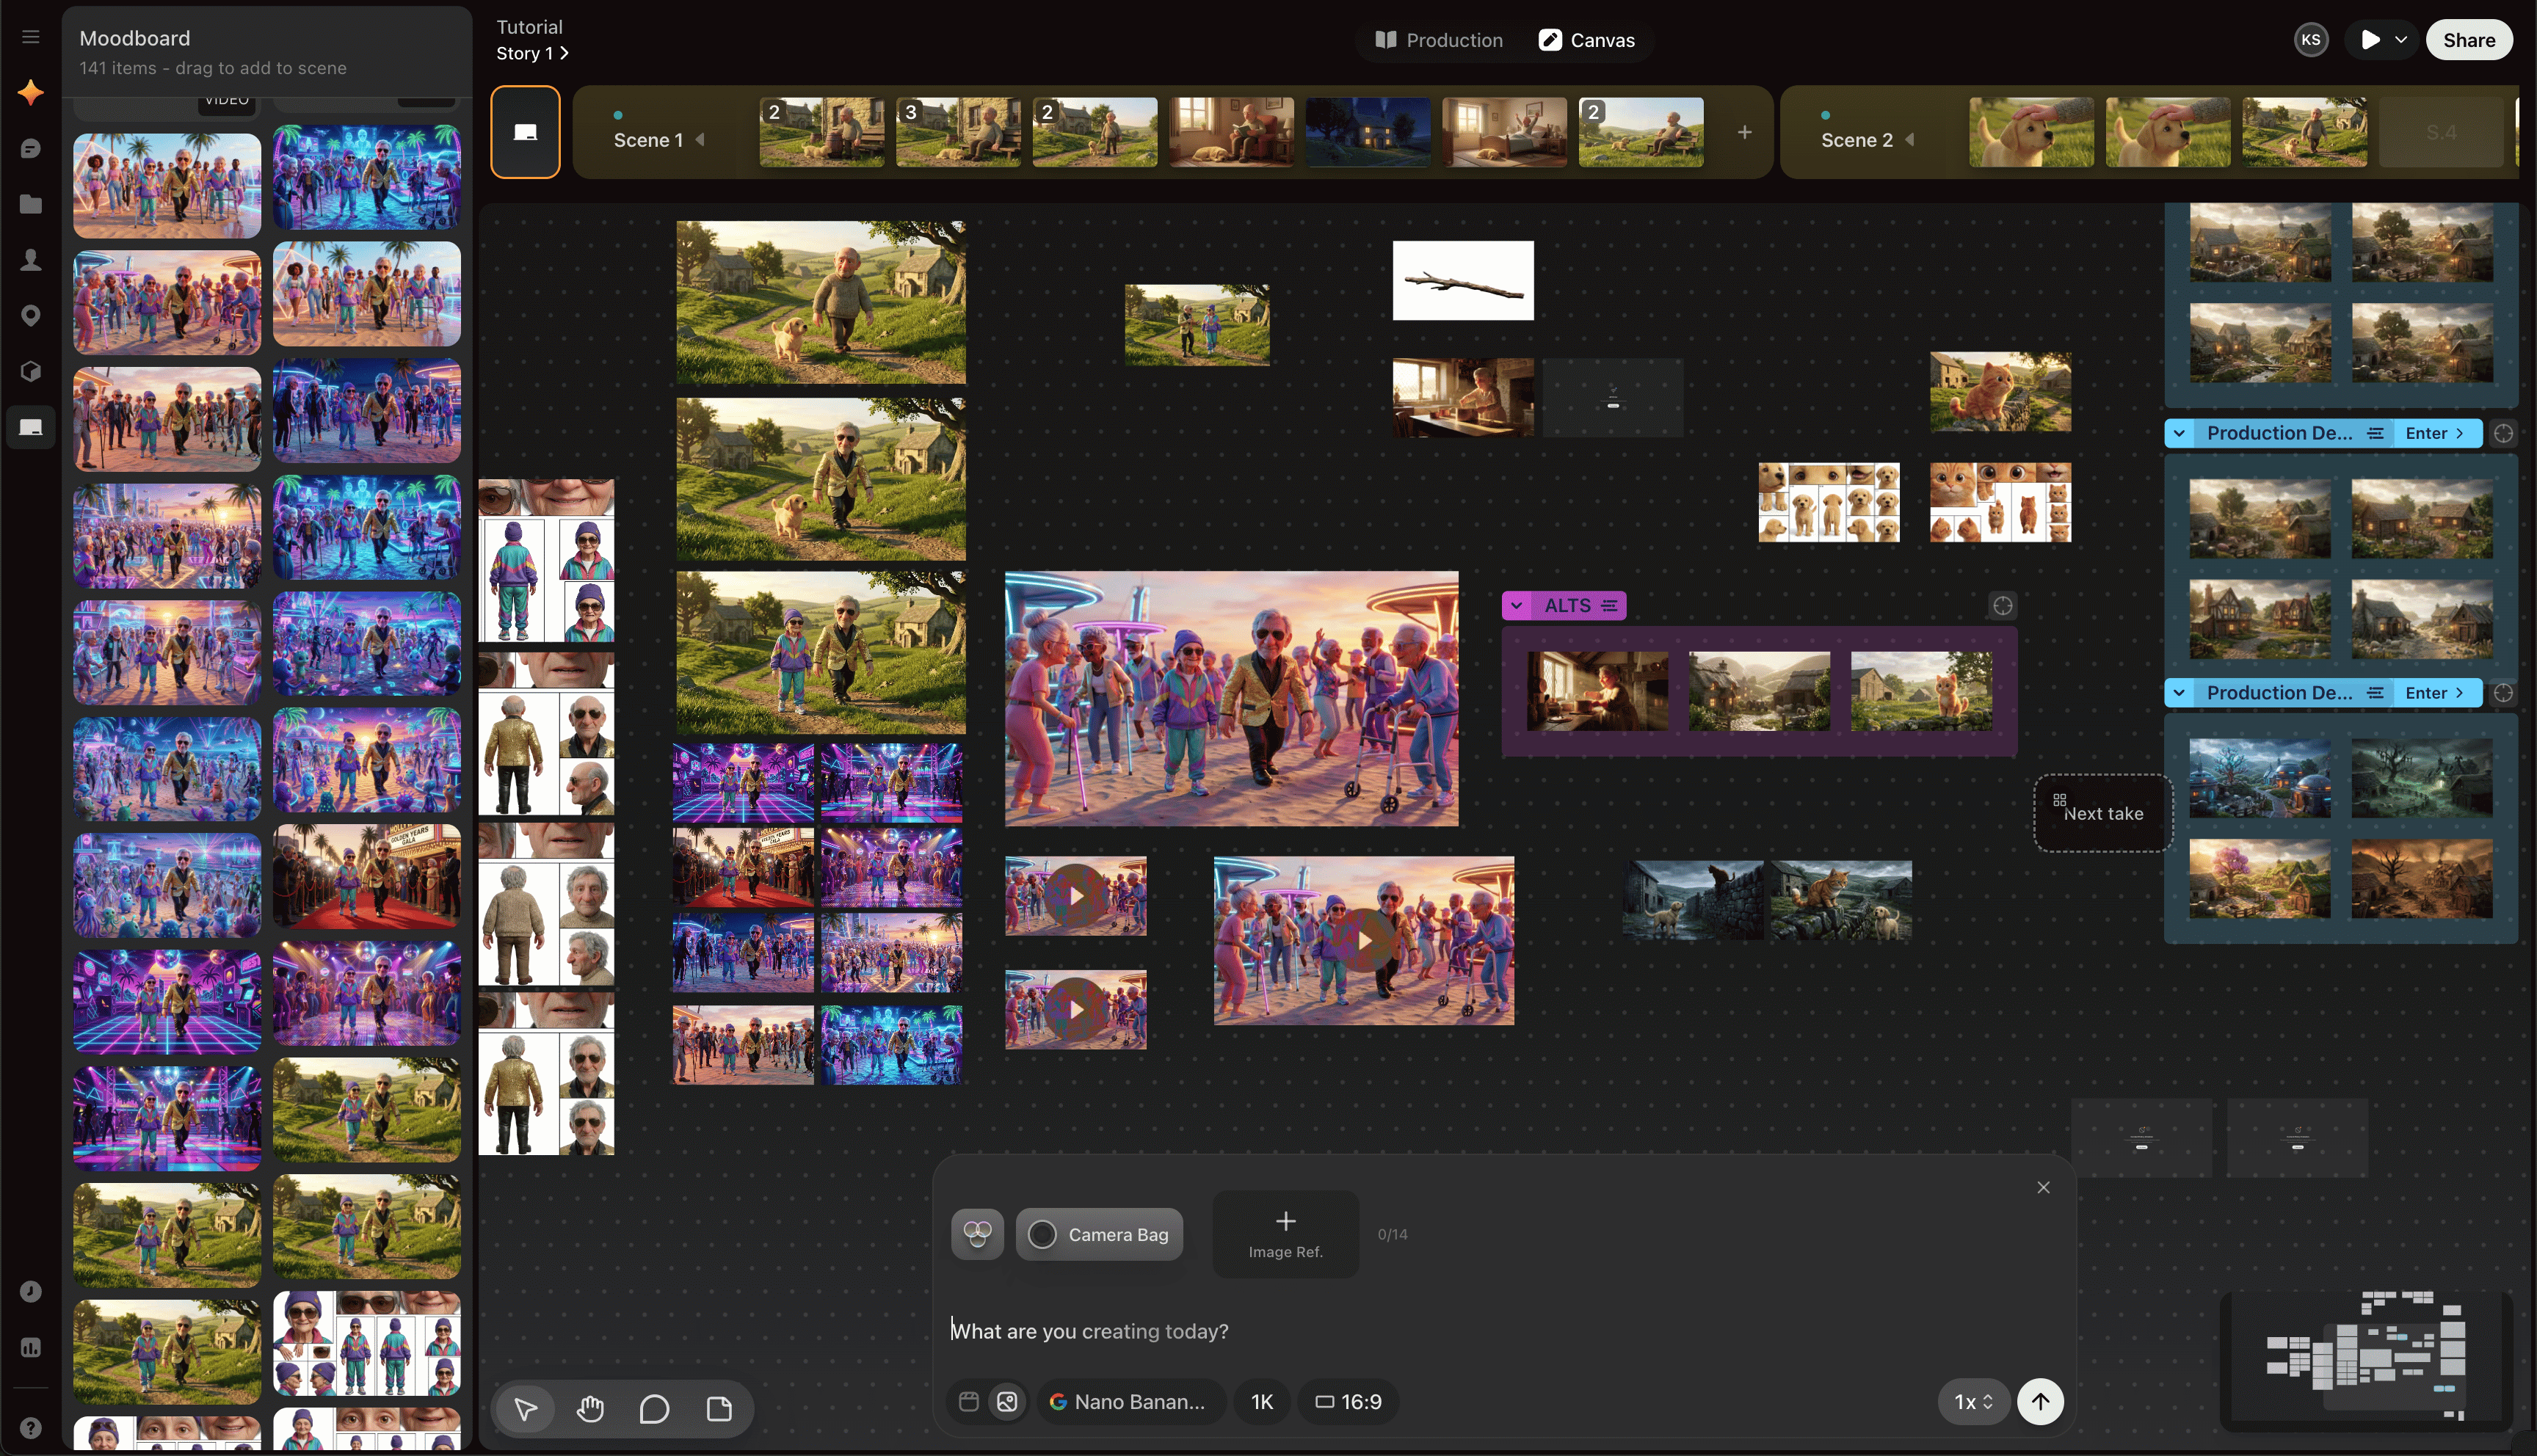Open the play options dropdown chevron
Image resolution: width=2537 pixels, height=1456 pixels.
2400,40
